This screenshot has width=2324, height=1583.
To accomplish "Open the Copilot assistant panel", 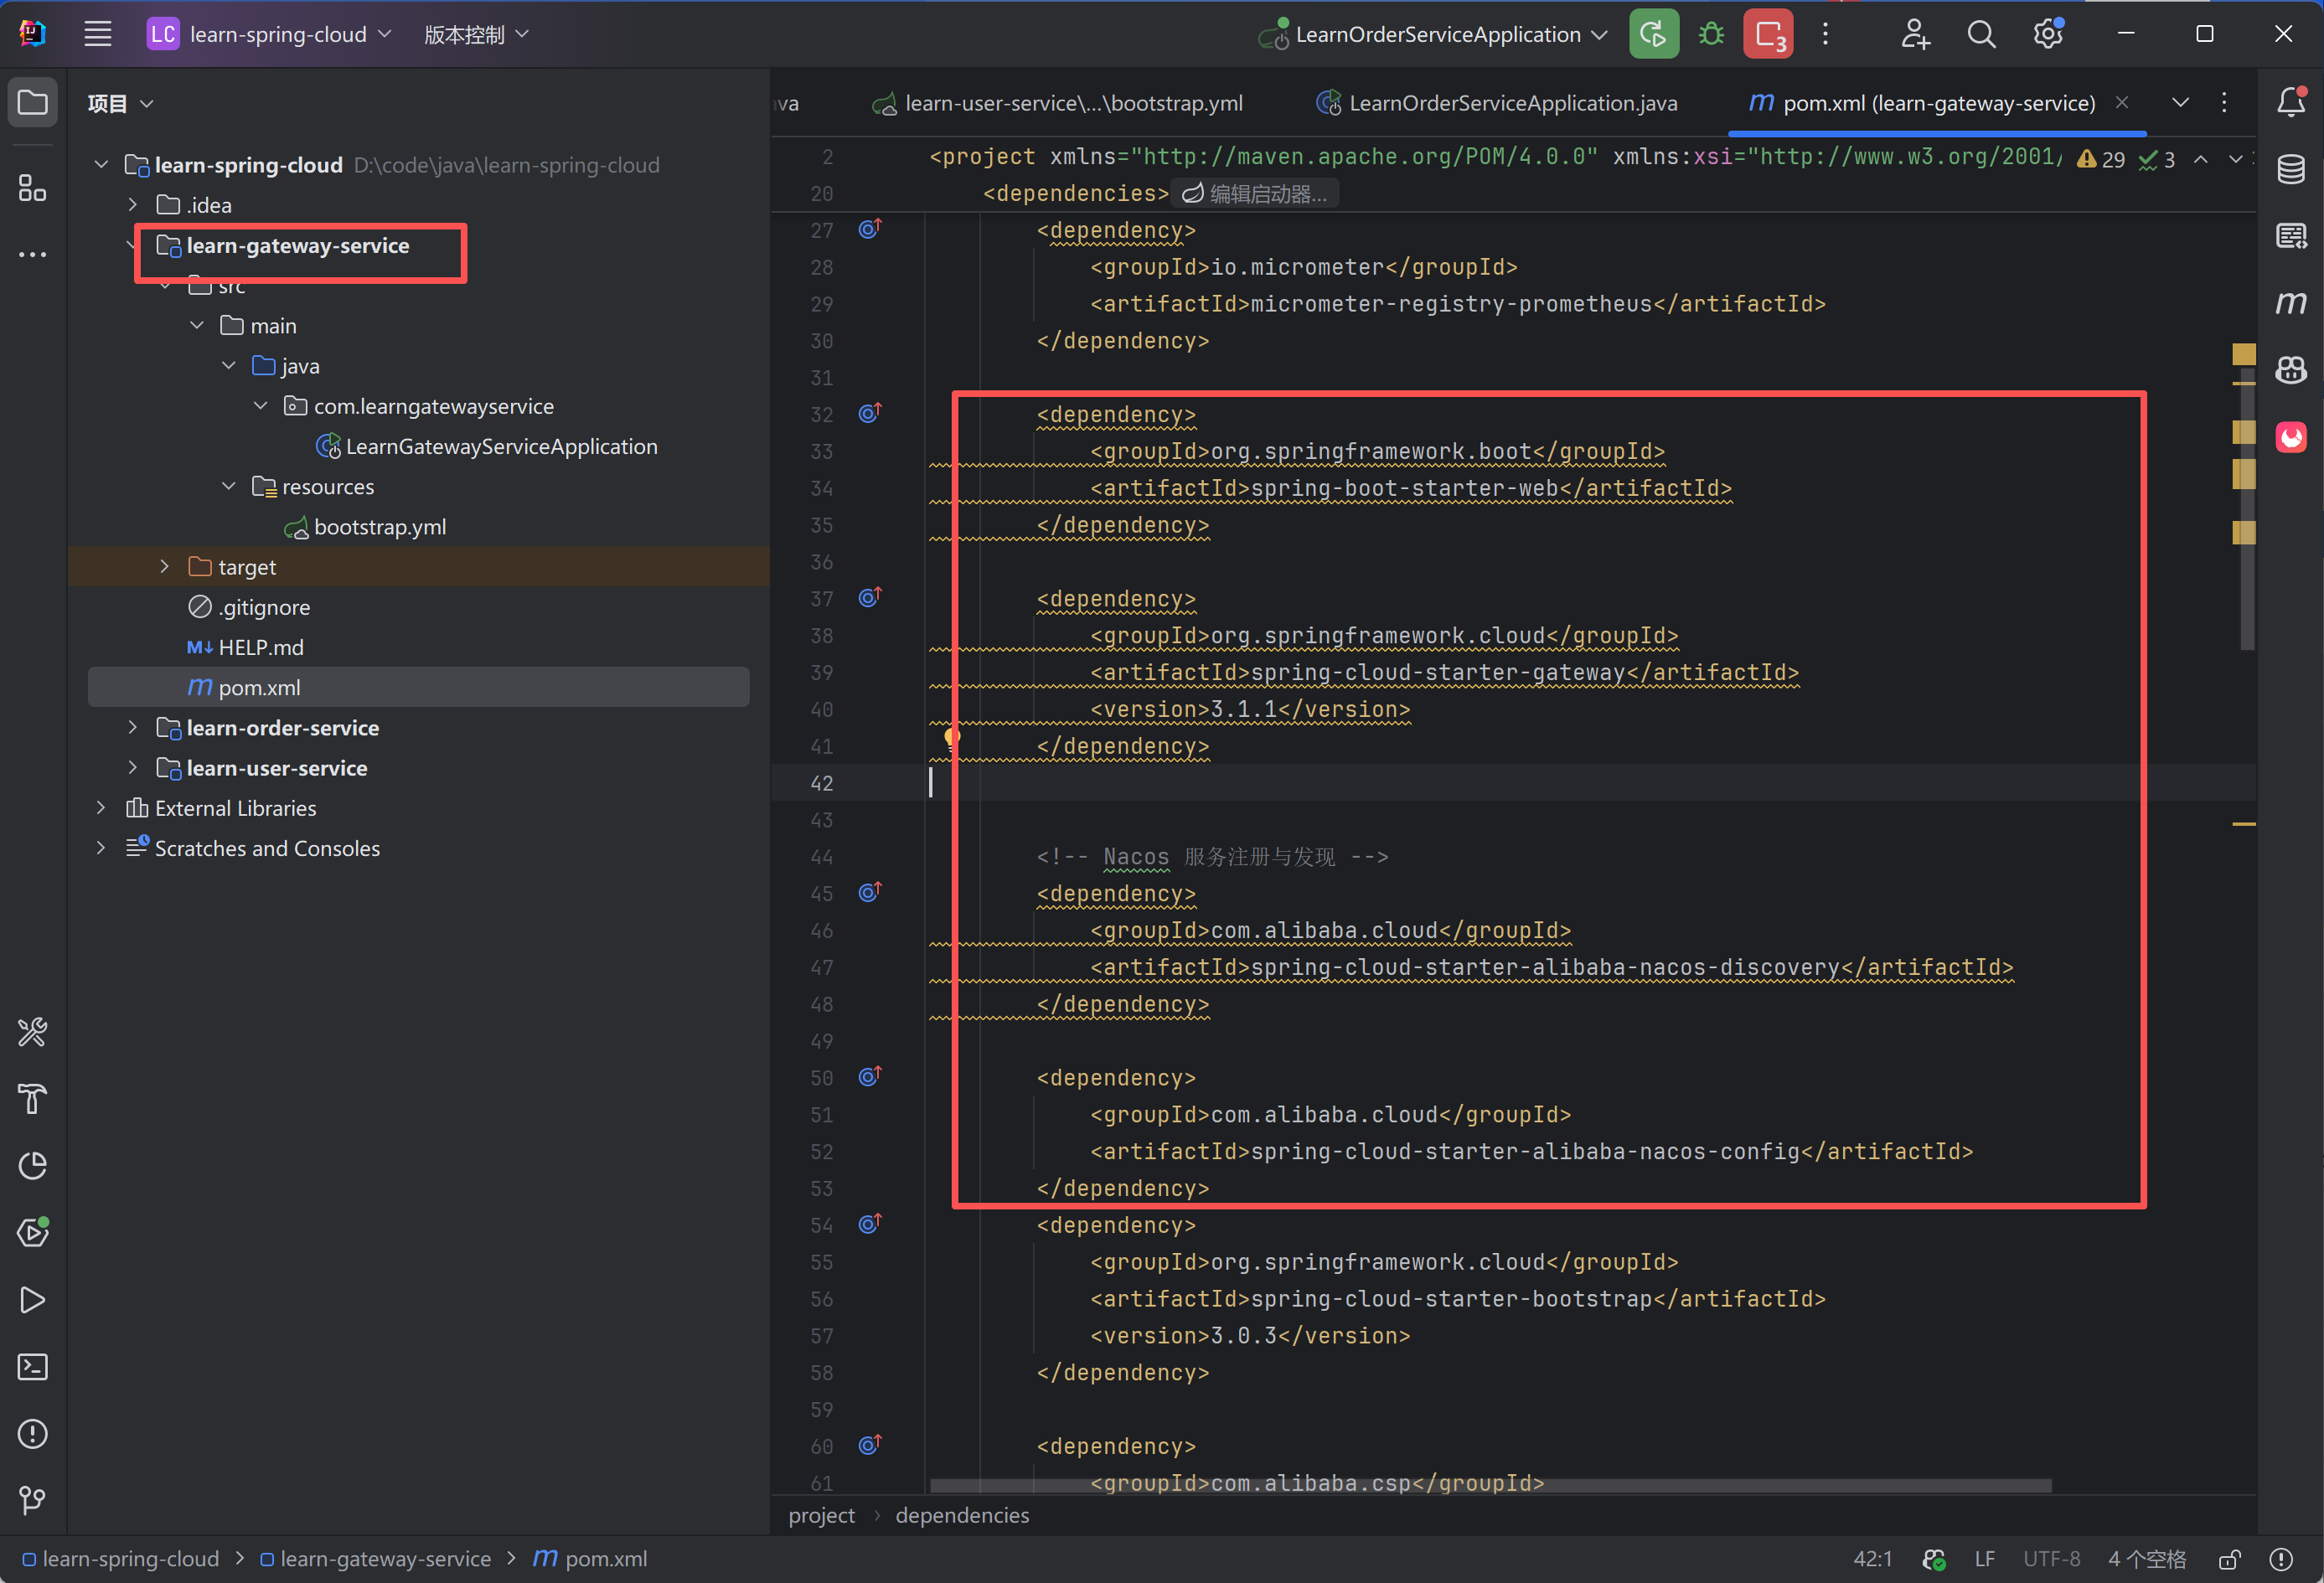I will 2291,370.
